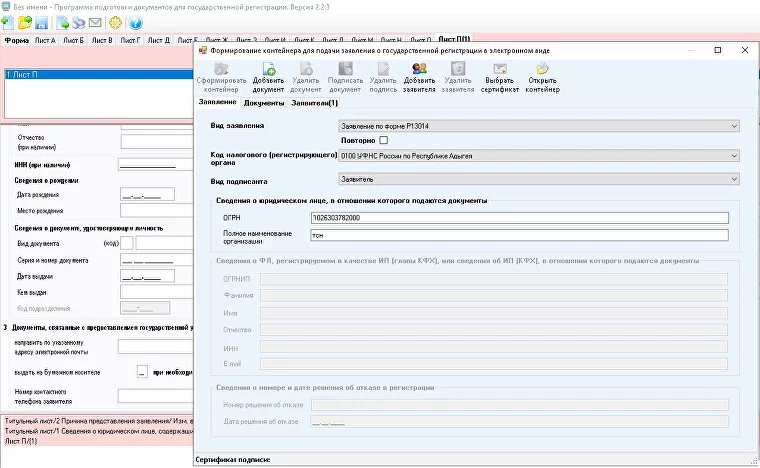Toggle выдать на бумажном носителе checkbox
The width and height of the screenshot is (760, 468).
point(142,372)
